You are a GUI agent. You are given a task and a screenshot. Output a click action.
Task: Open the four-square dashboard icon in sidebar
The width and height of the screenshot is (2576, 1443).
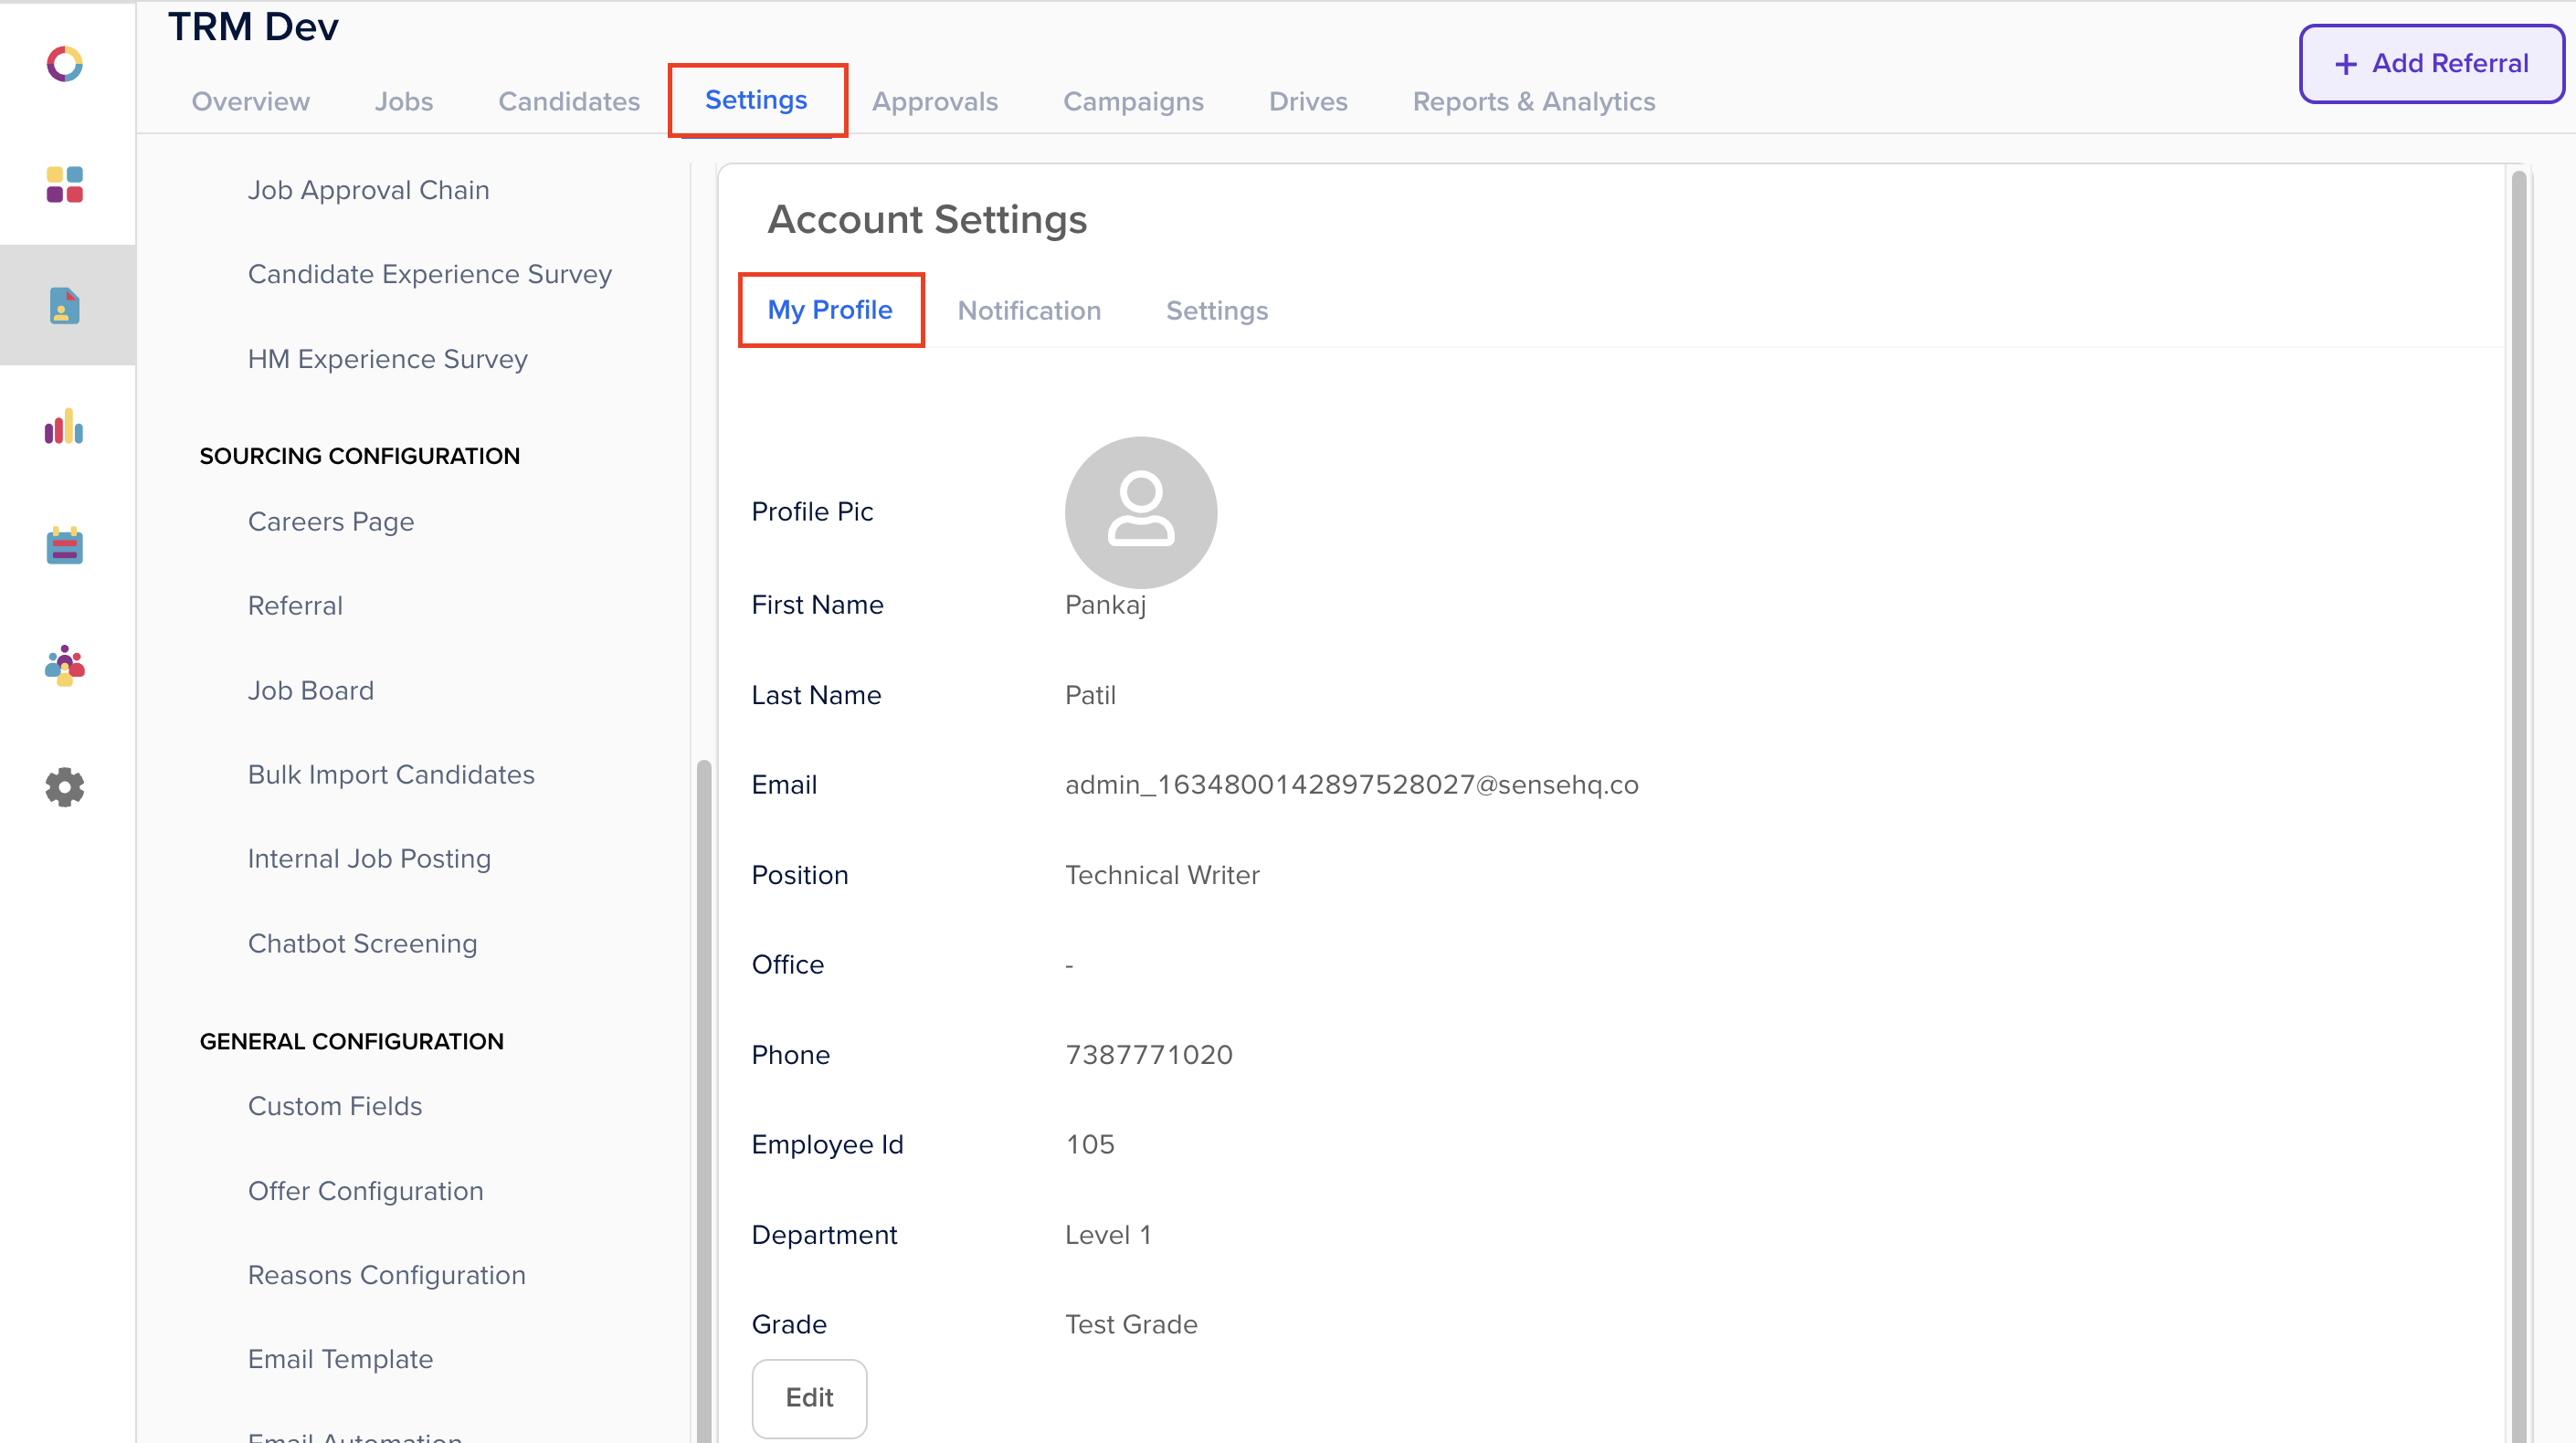pos(65,185)
